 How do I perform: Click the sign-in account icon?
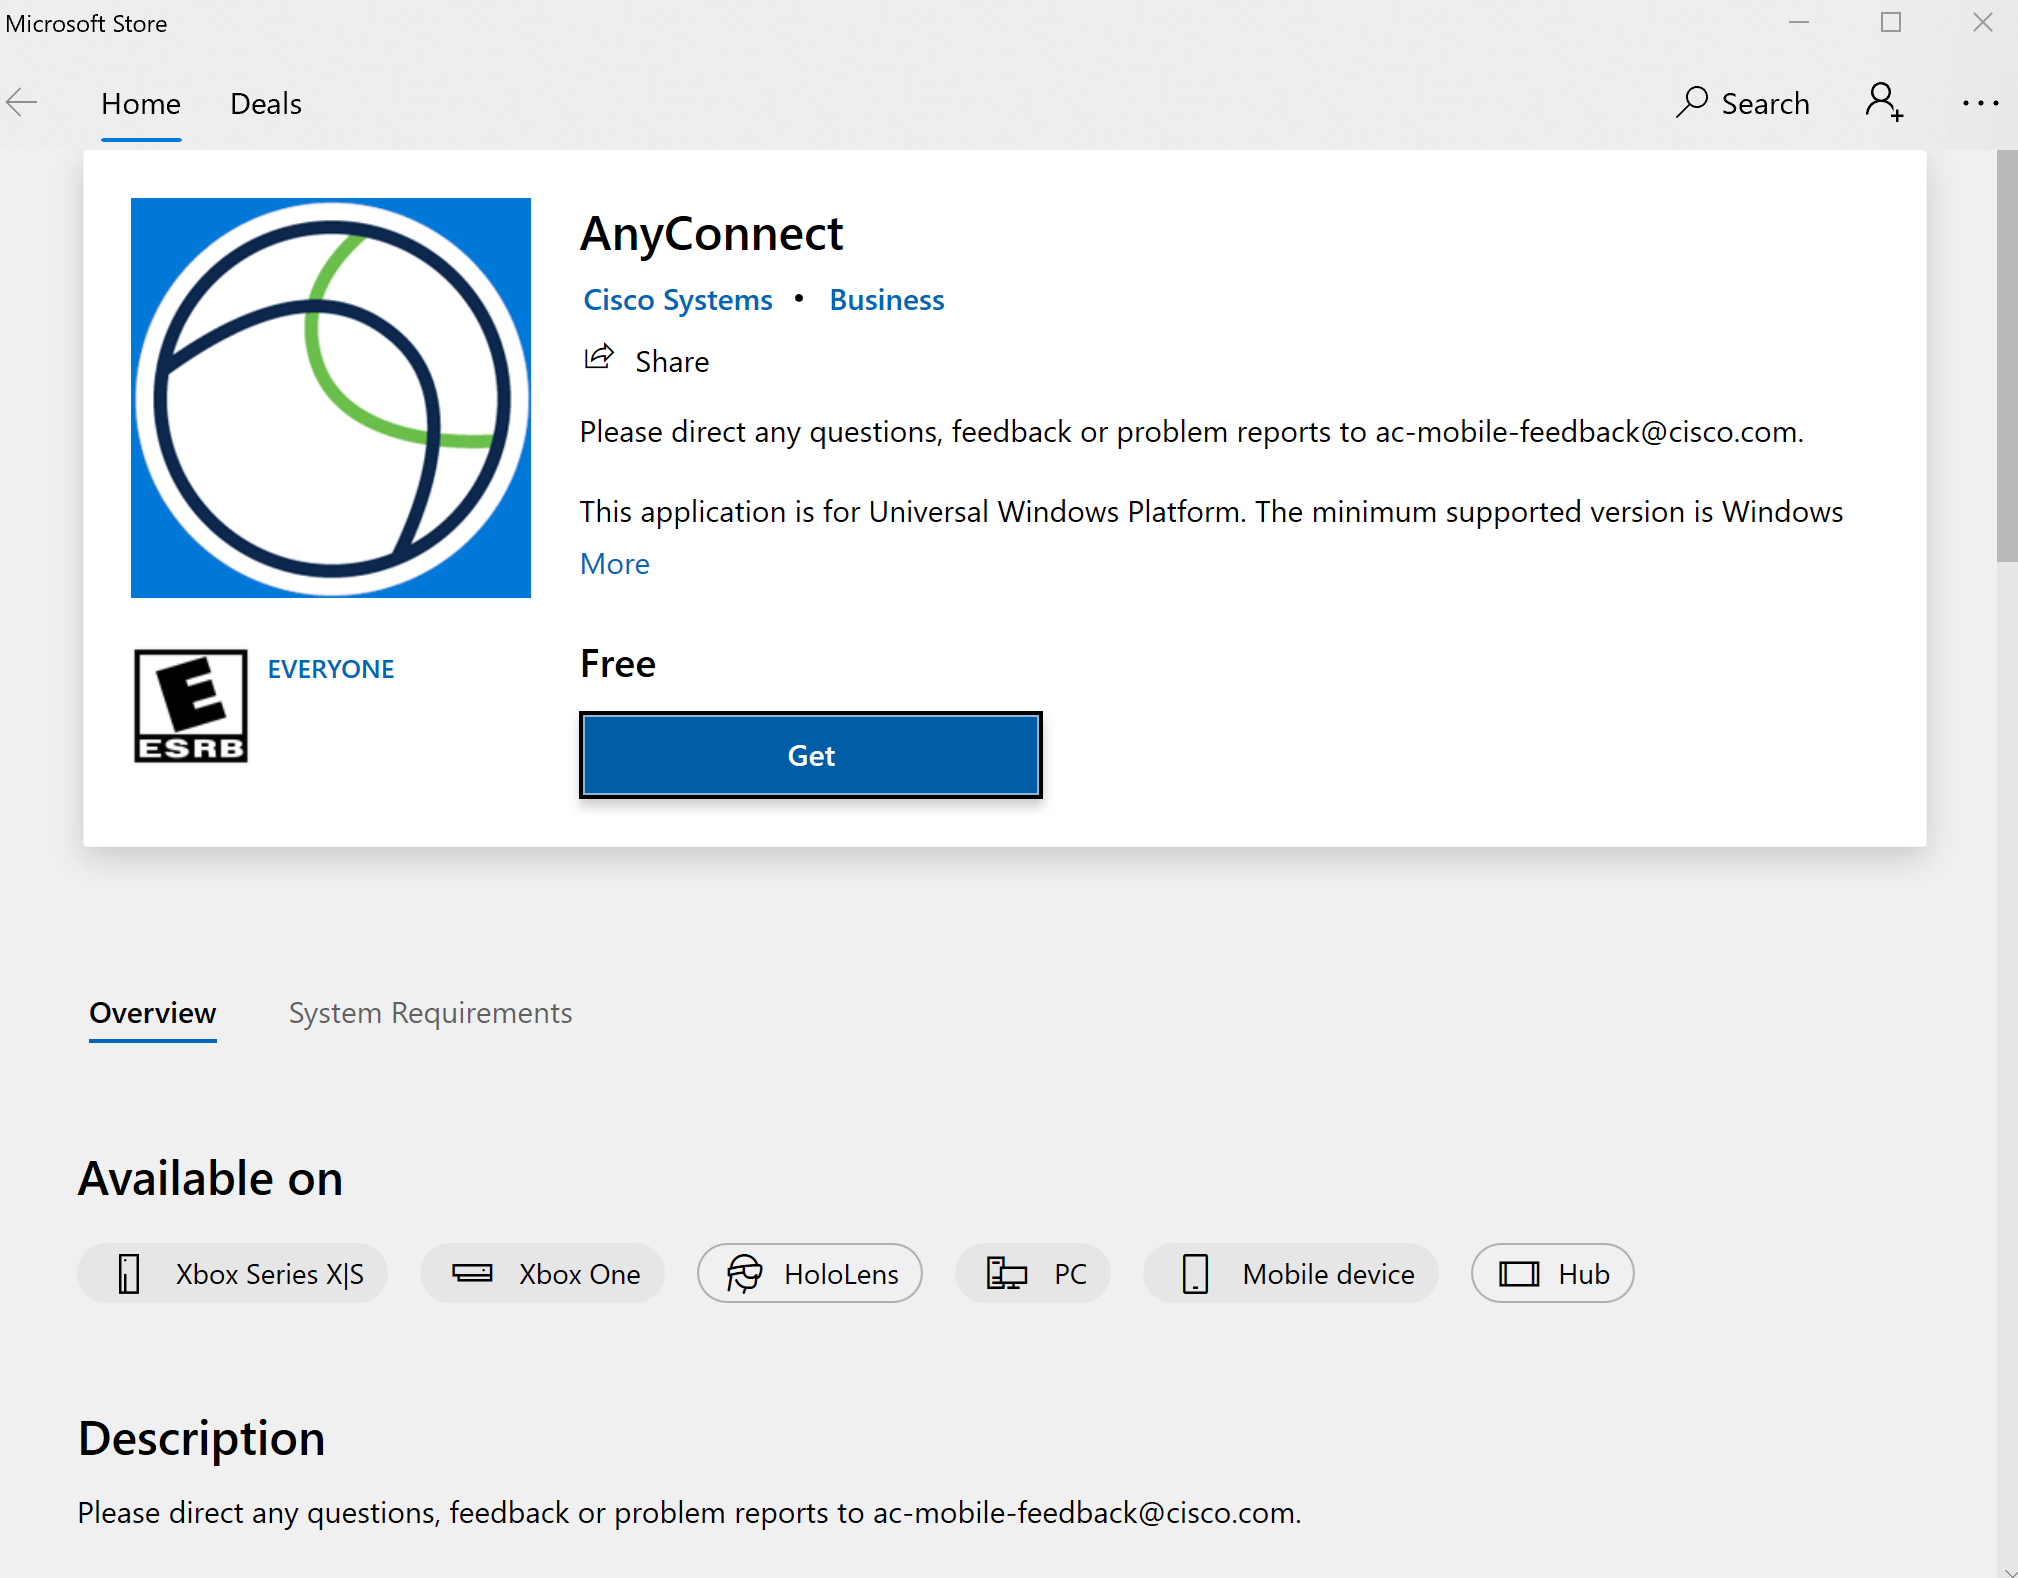1883,101
